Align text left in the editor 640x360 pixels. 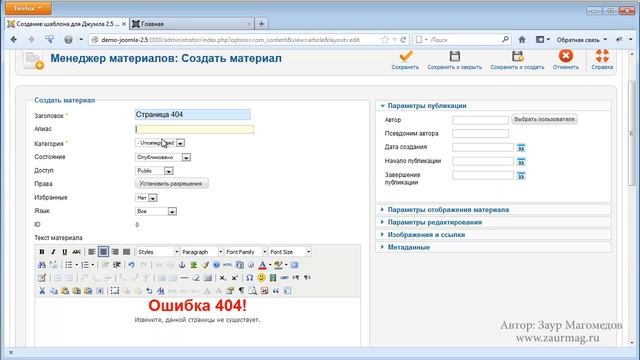pyautogui.click(x=92, y=252)
